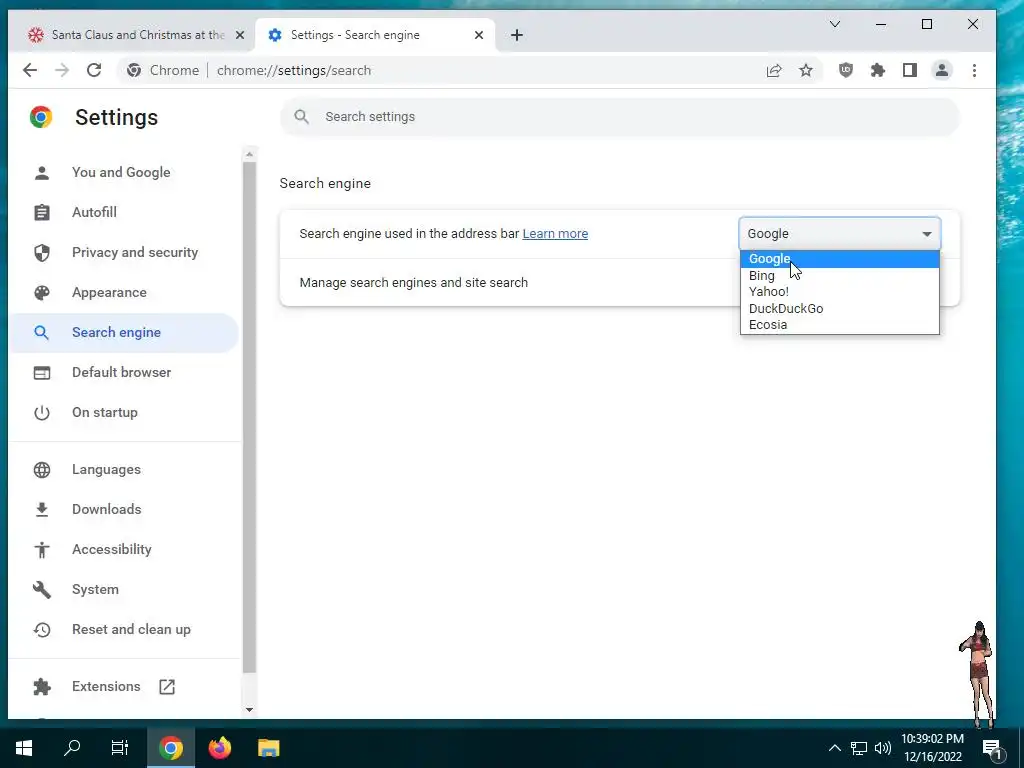Screen dimensions: 1024x768
Task: Launch Firefox from the taskbar
Action: point(219,748)
